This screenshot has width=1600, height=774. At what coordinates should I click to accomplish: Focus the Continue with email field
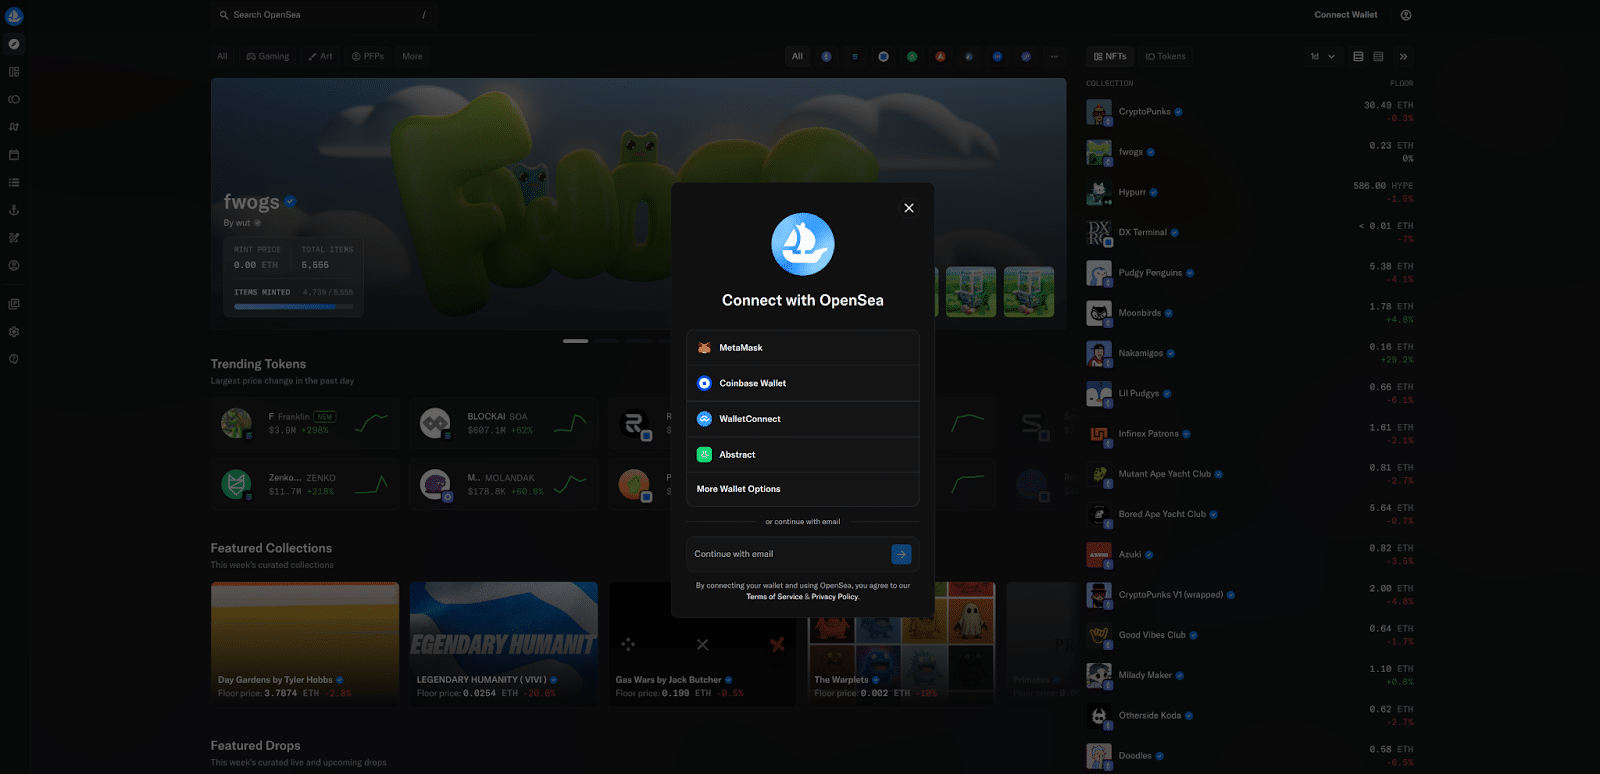click(788, 554)
